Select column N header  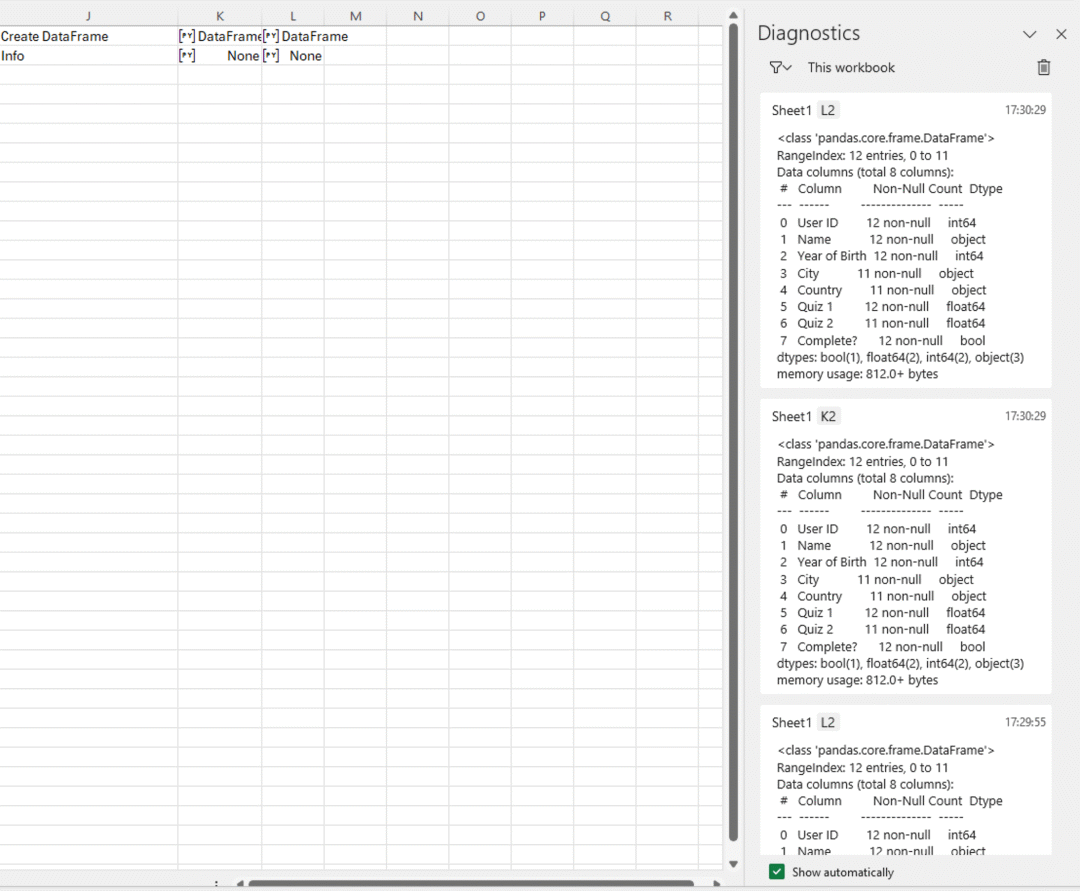[x=418, y=16]
